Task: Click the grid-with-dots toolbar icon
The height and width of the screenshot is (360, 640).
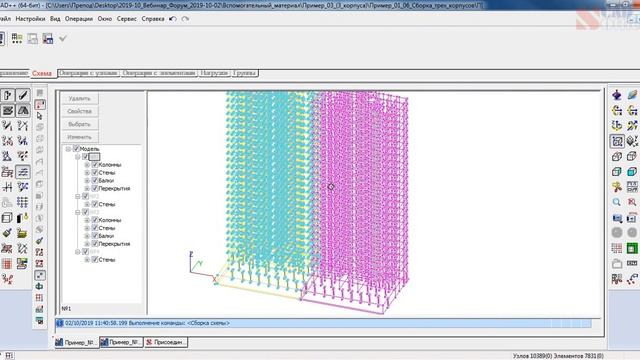Action: 17,39
